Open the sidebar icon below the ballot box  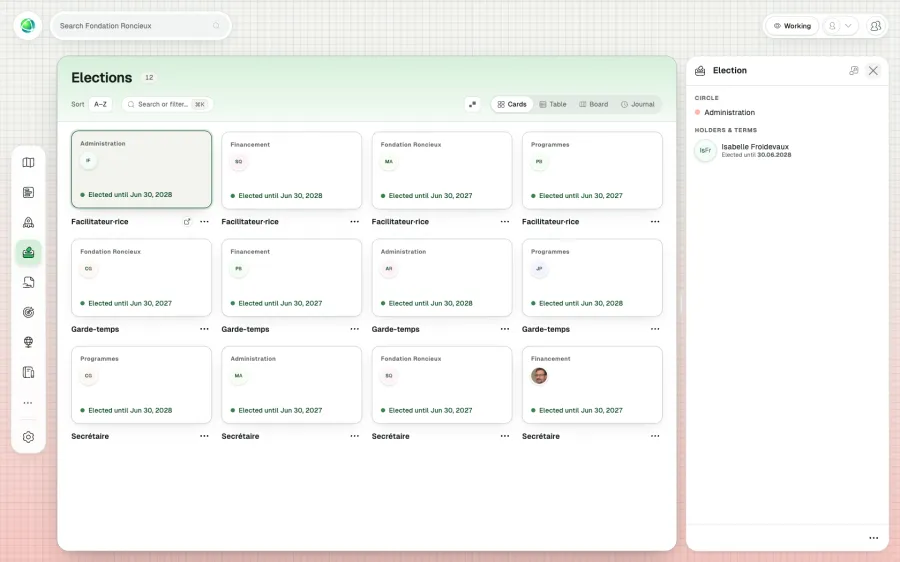28,282
